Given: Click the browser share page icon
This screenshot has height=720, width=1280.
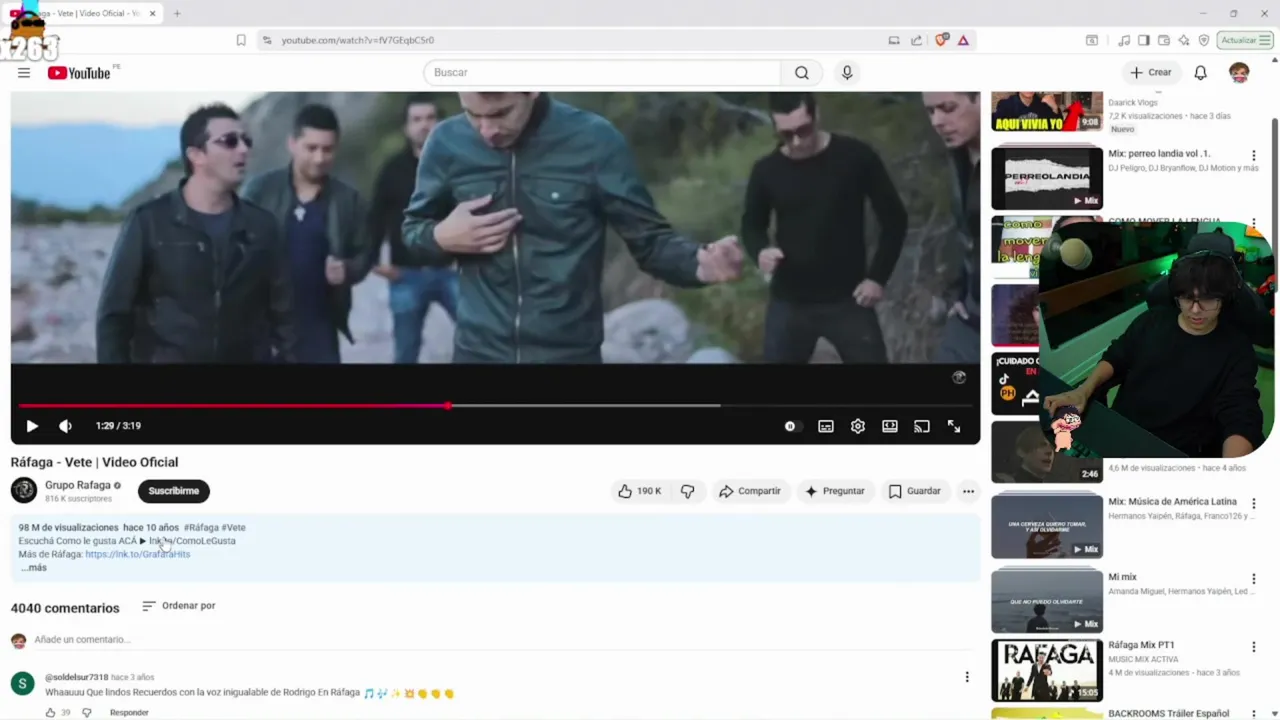Looking at the screenshot, I should [916, 40].
